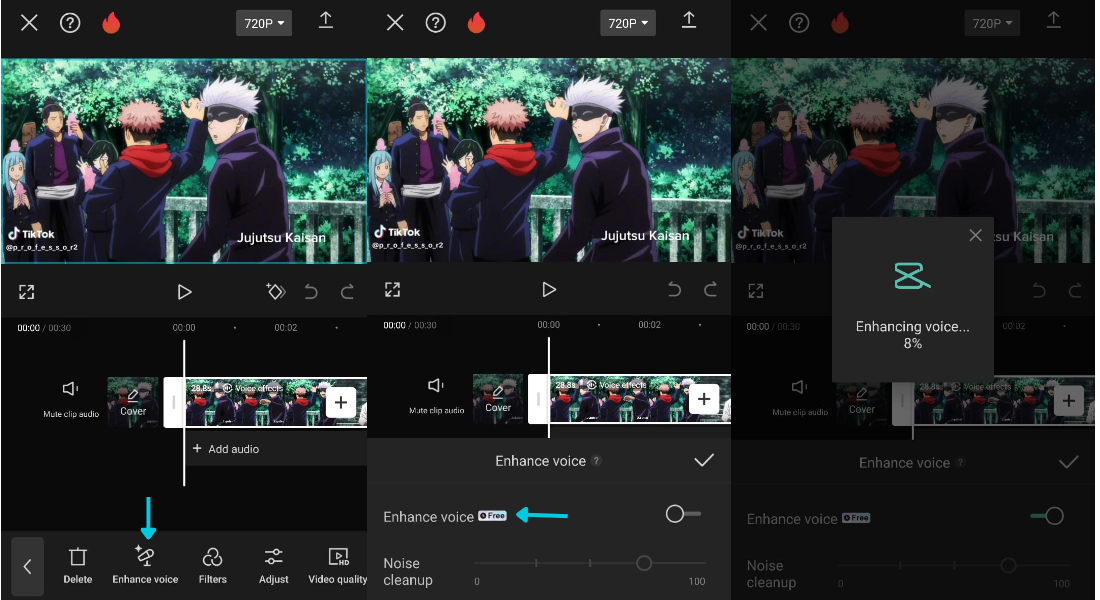
Task: Open help in the middle screen
Action: pyautogui.click(x=436, y=23)
